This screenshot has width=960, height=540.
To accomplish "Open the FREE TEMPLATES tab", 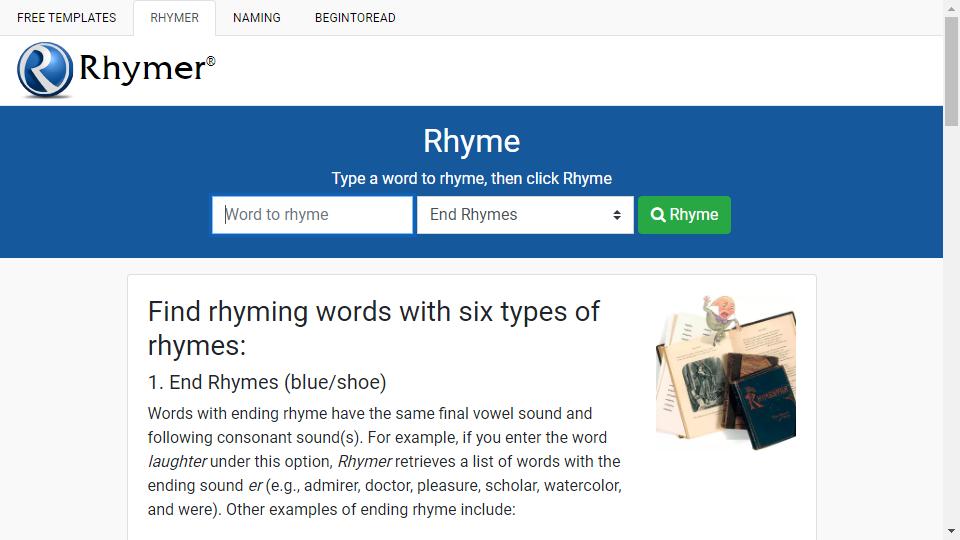I will 67,18.
